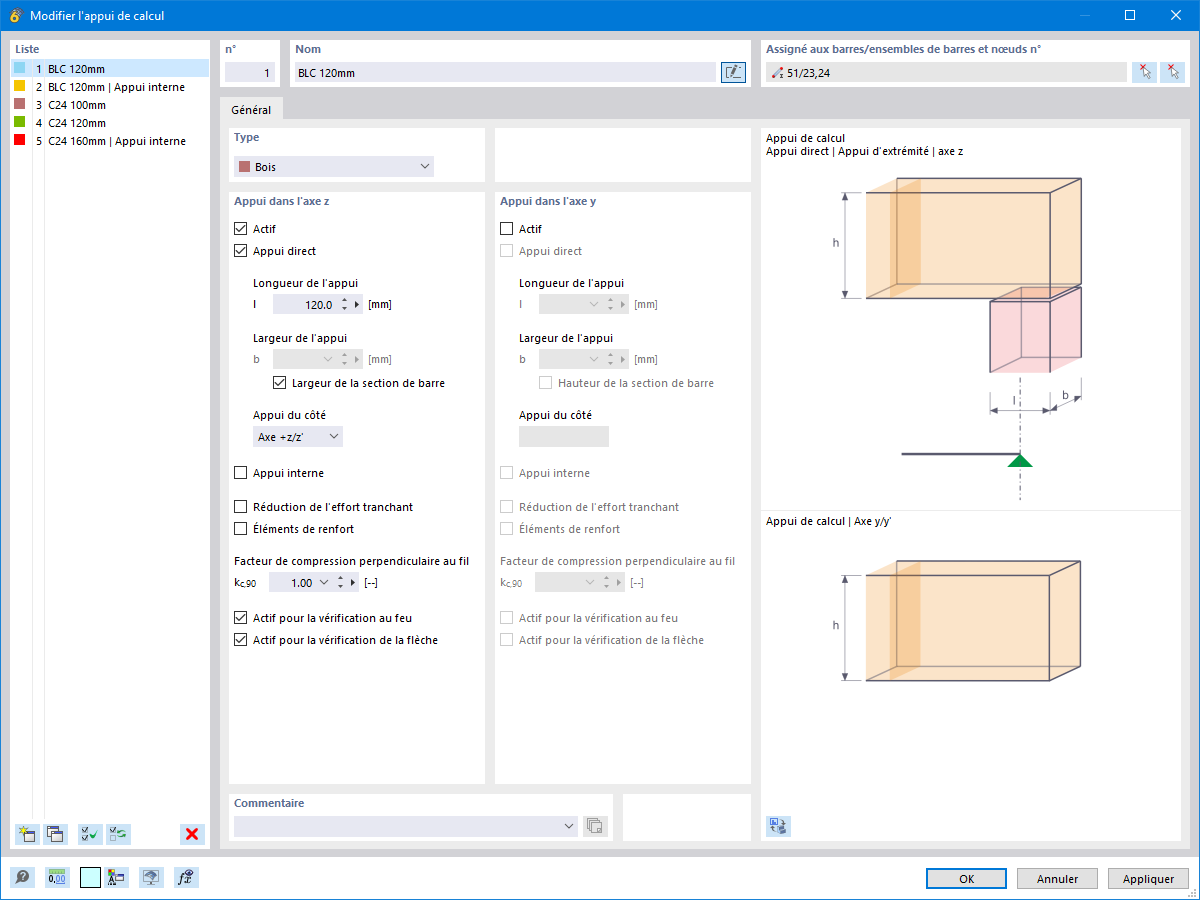Toggle diagram view icon below preview
Screen dimensions: 1200x900
click(778, 826)
